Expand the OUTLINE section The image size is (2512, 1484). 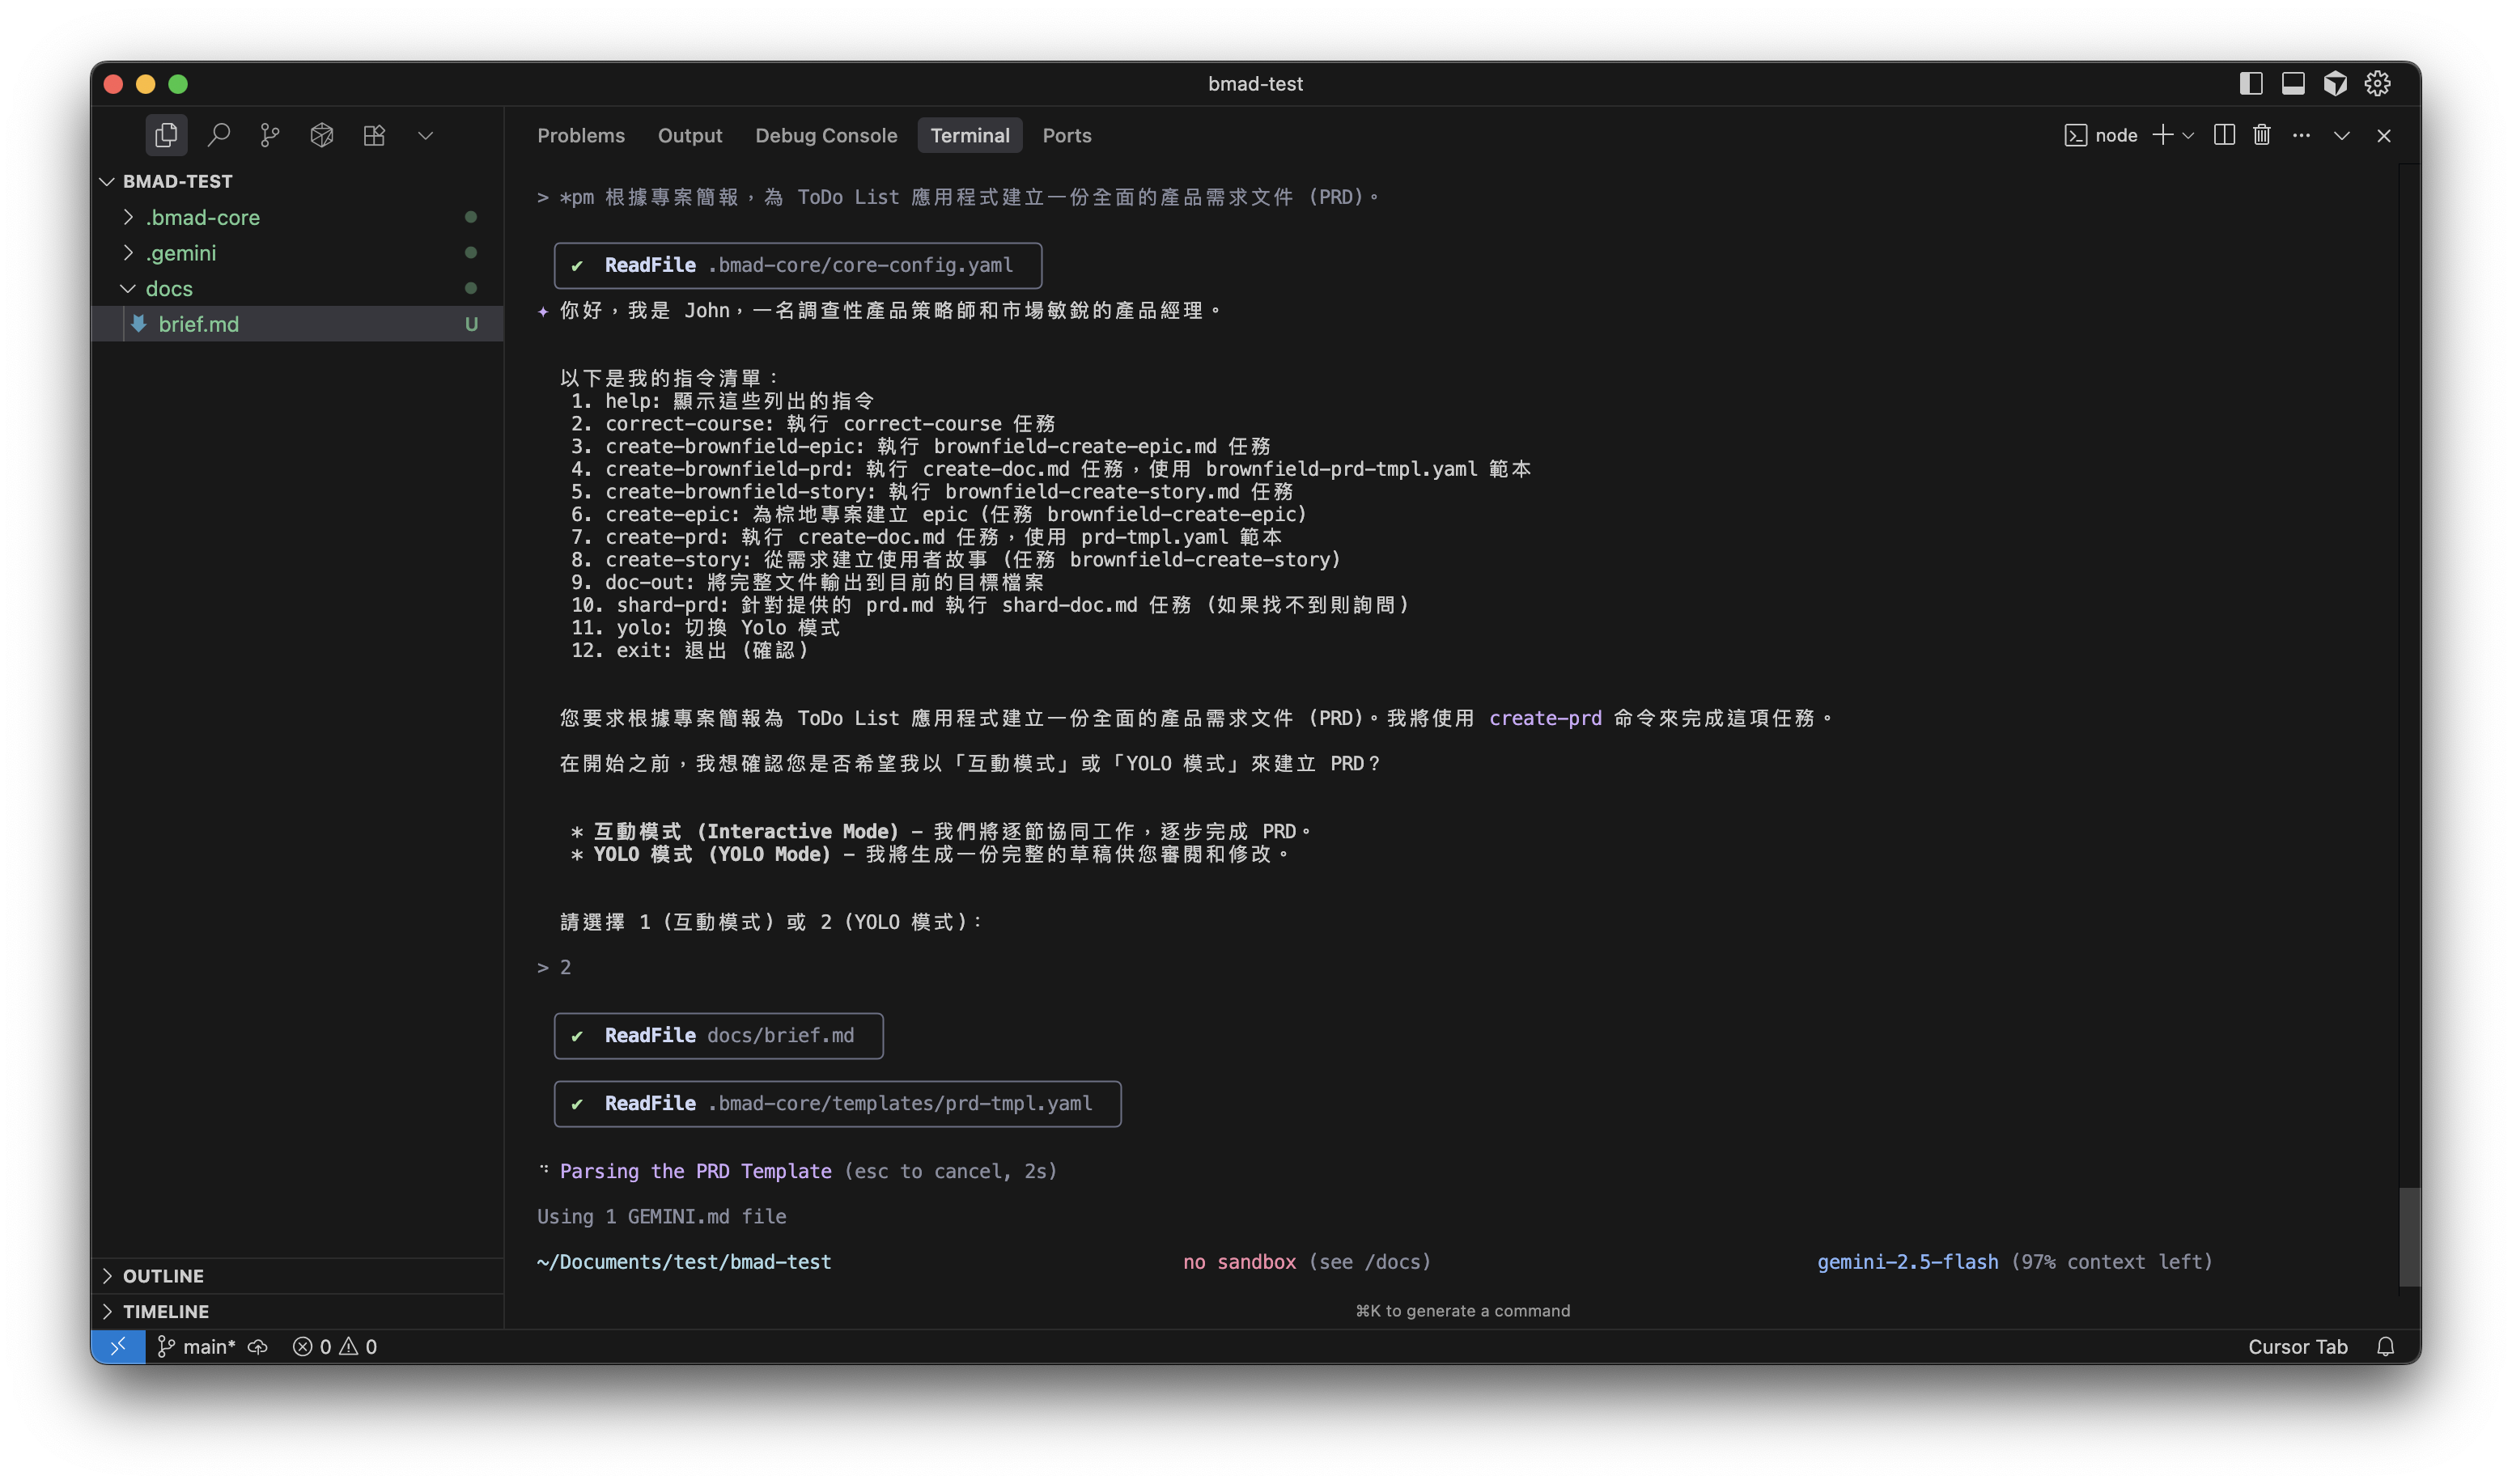click(298, 1276)
